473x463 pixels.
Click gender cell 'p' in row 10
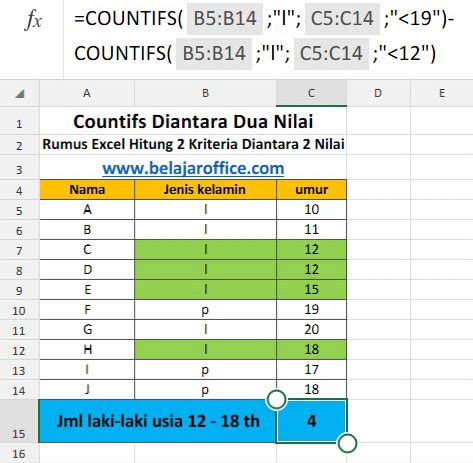(x=205, y=310)
